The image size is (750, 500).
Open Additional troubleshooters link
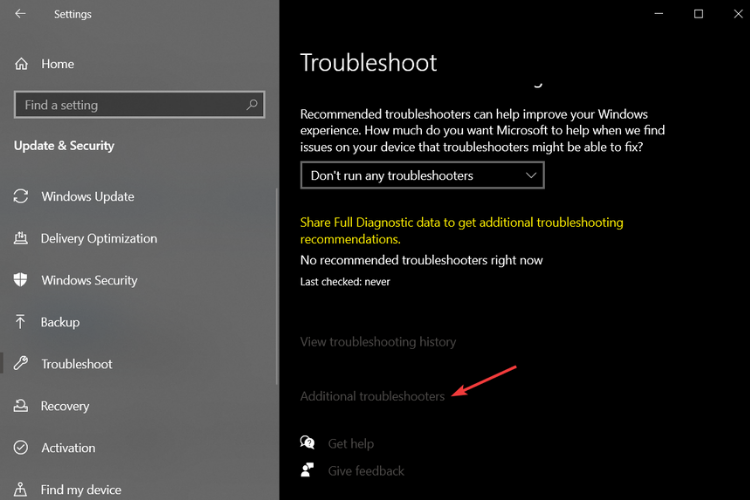pyautogui.click(x=372, y=397)
